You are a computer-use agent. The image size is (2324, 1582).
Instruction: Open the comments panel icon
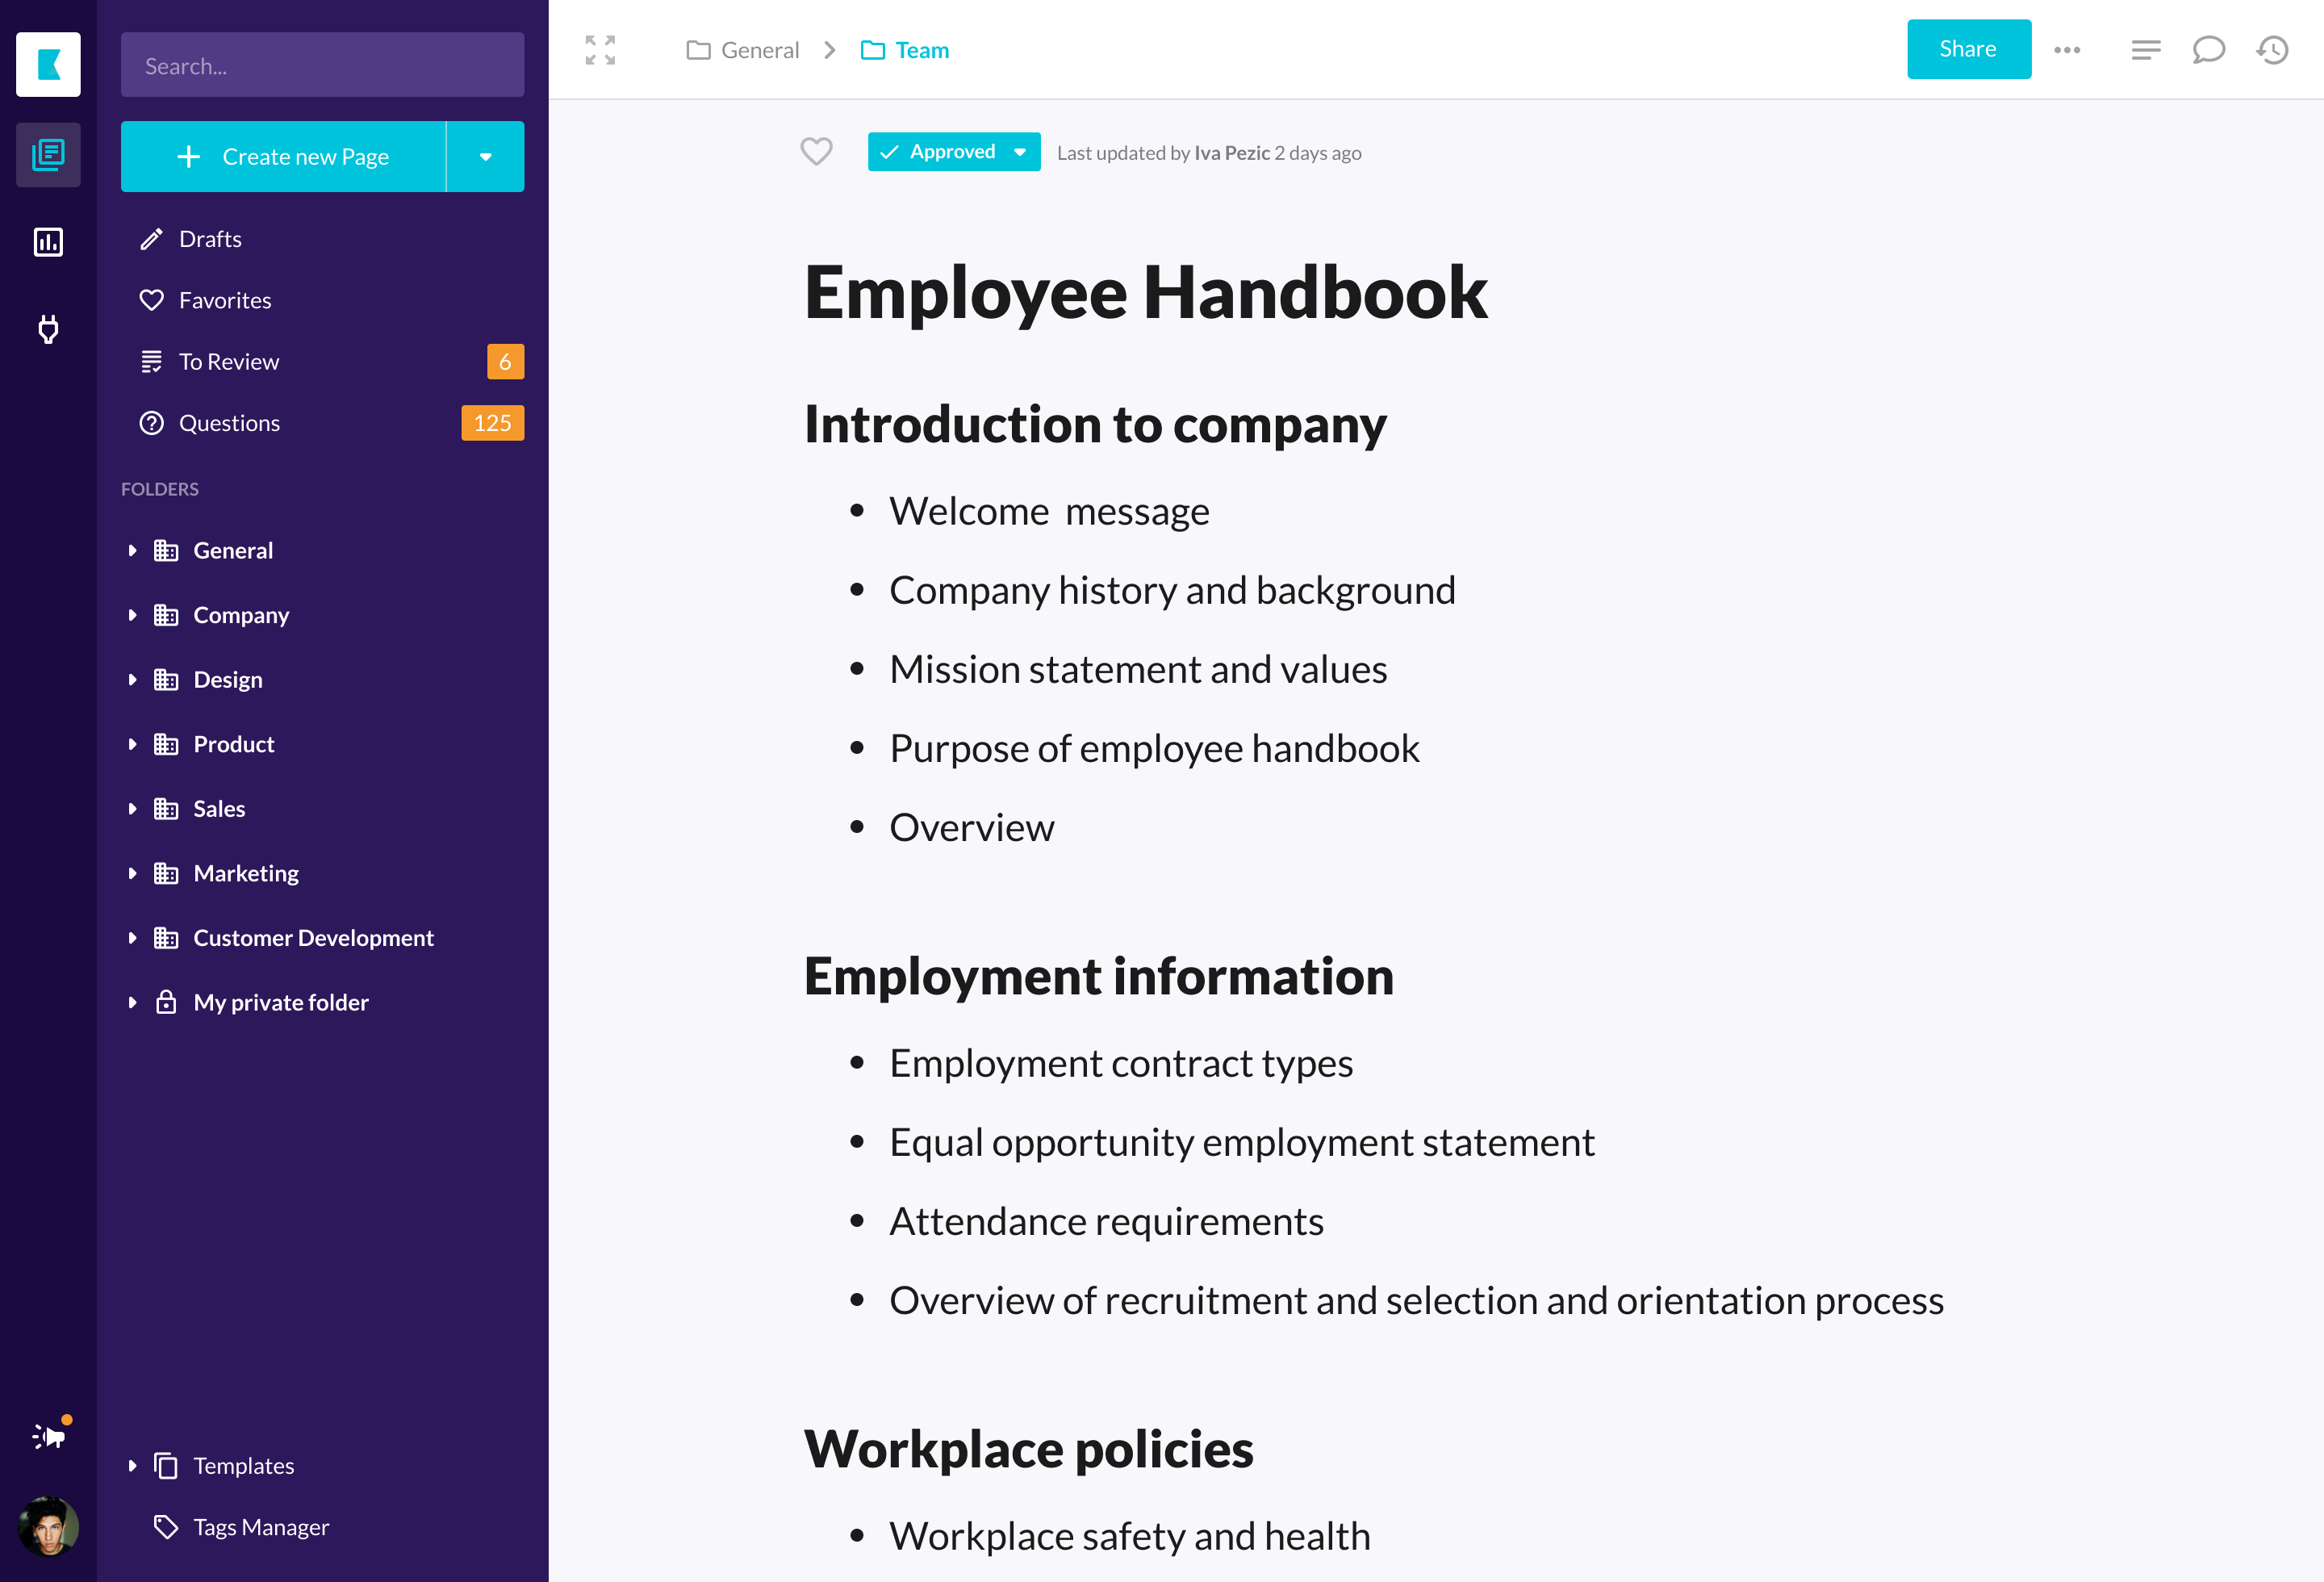(2208, 50)
